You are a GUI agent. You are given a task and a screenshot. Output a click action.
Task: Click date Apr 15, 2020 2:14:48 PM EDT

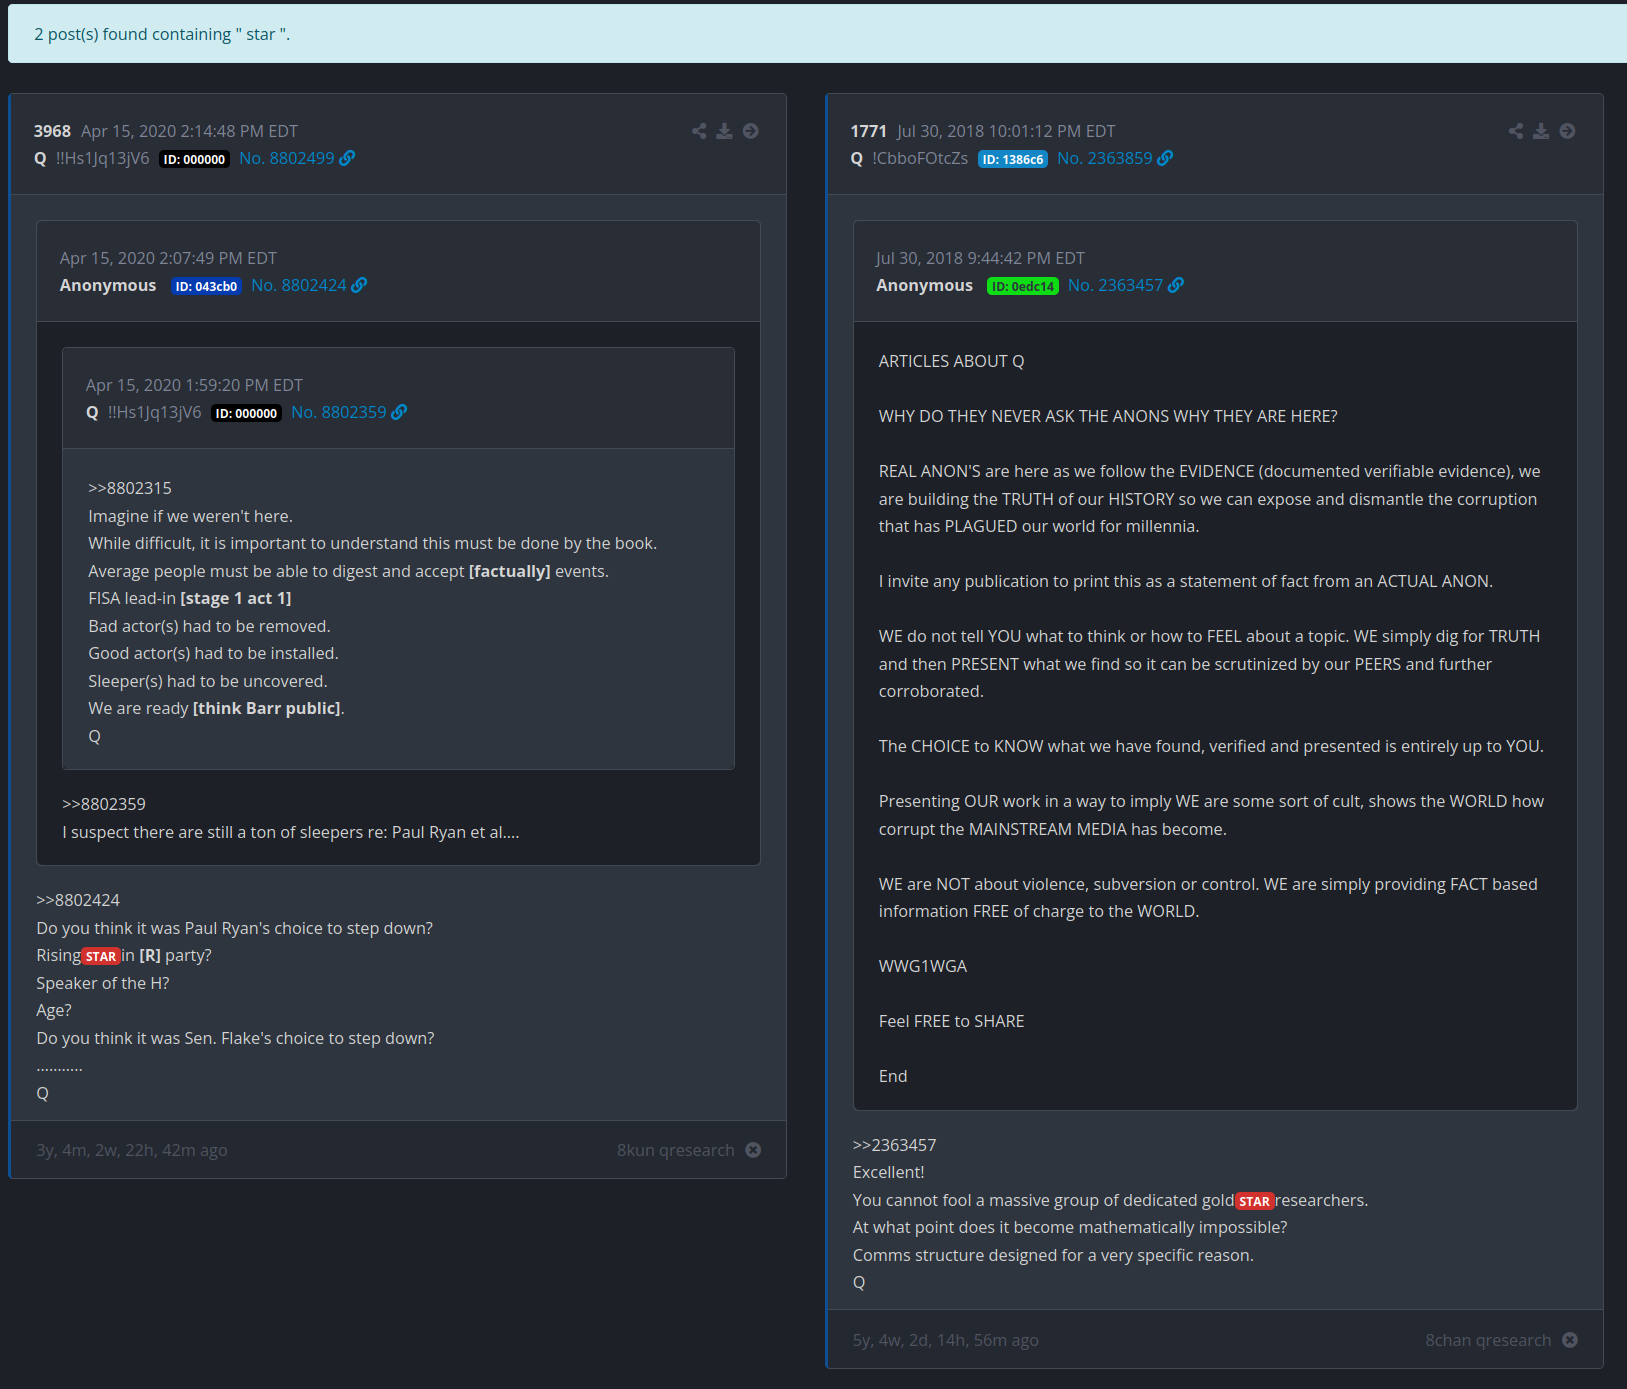189,131
